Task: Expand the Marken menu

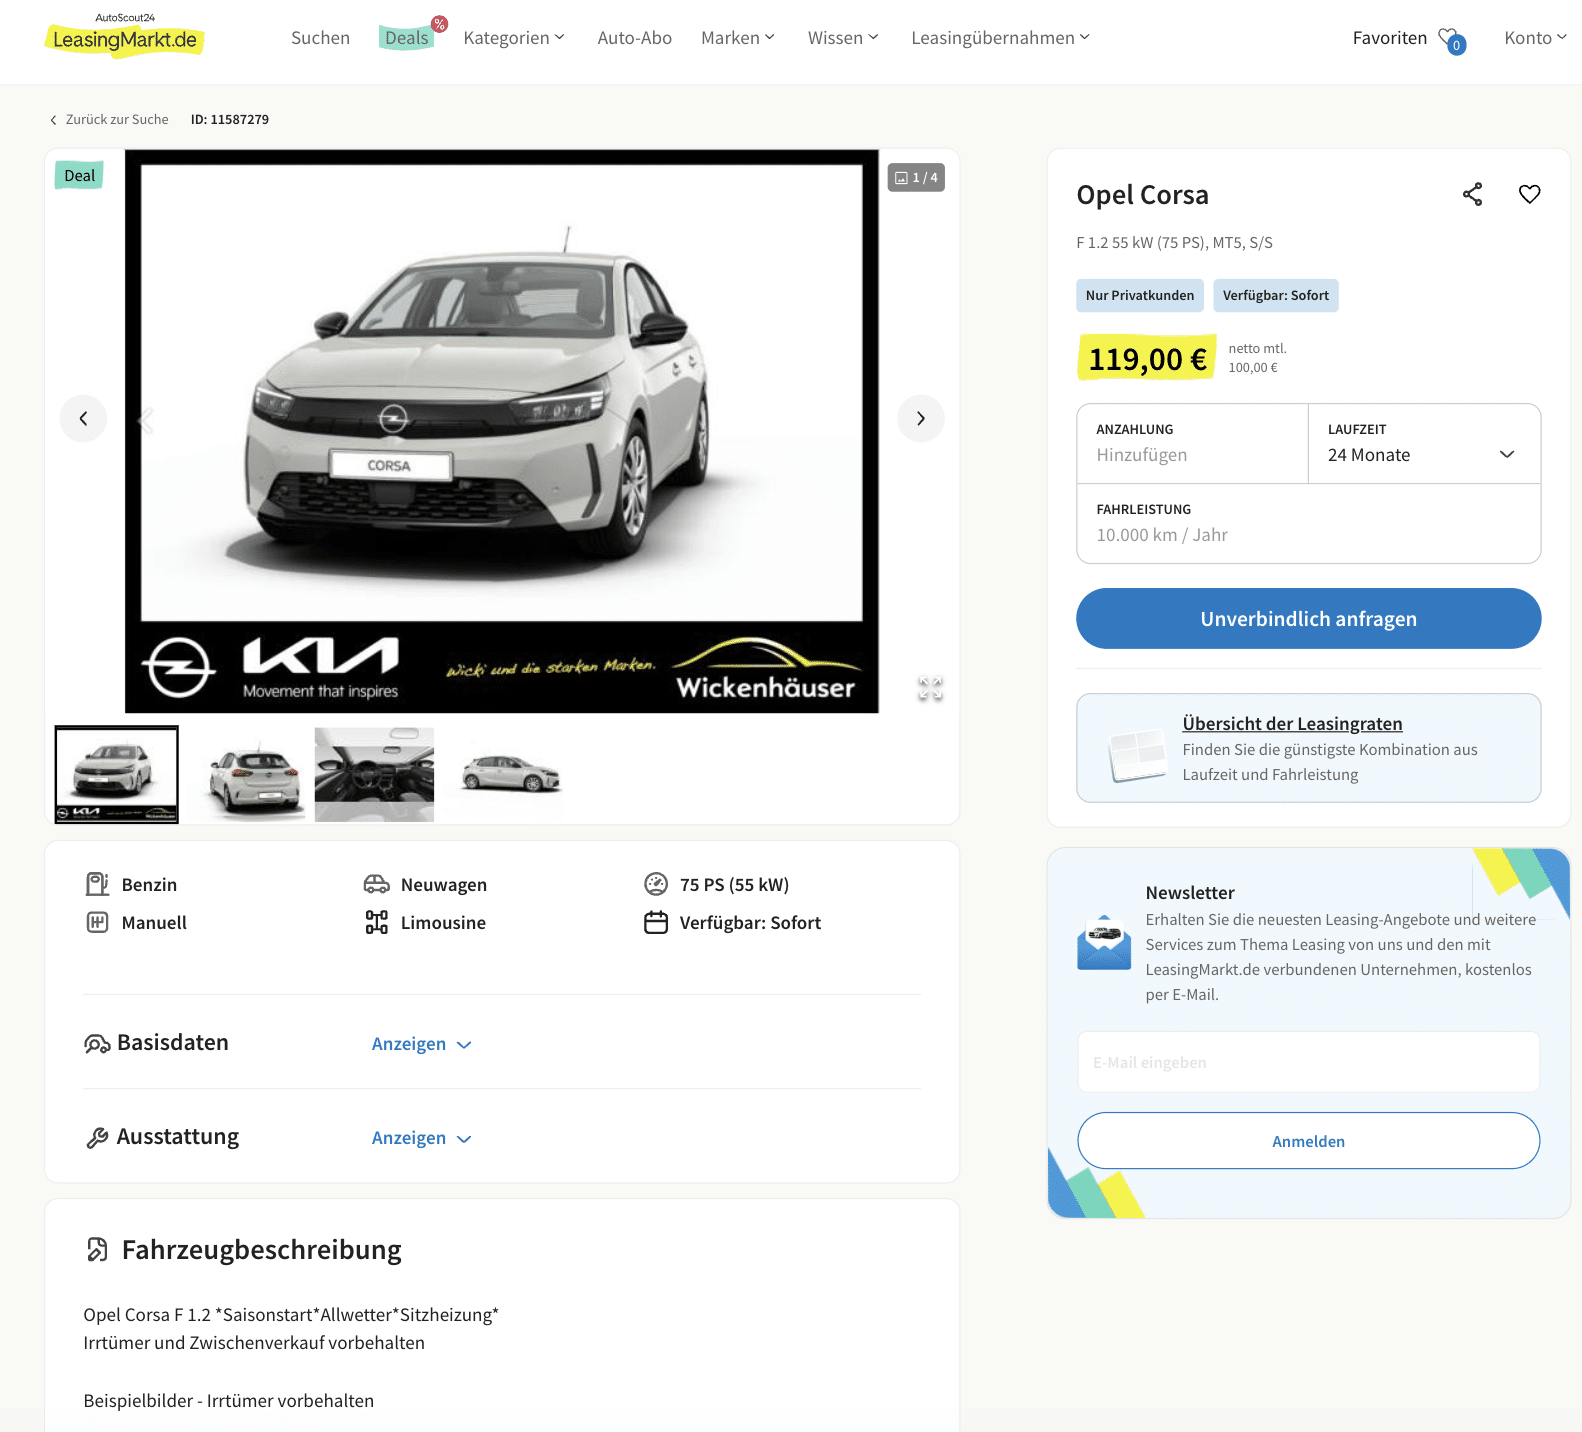Action: point(738,38)
